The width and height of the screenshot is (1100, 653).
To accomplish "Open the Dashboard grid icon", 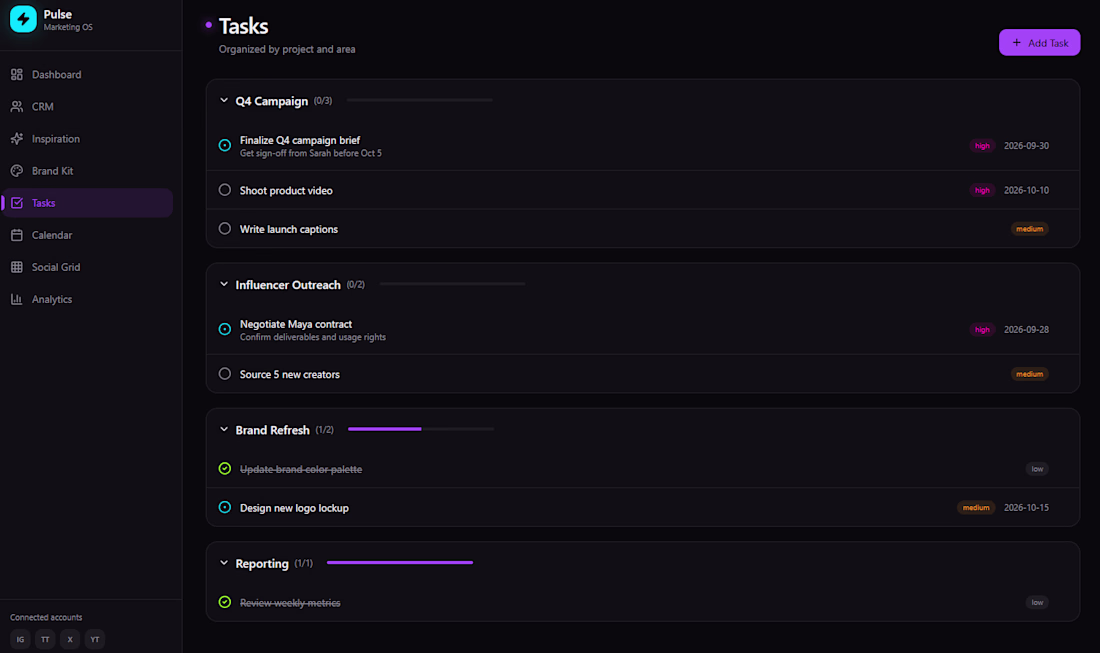I will (x=17, y=74).
